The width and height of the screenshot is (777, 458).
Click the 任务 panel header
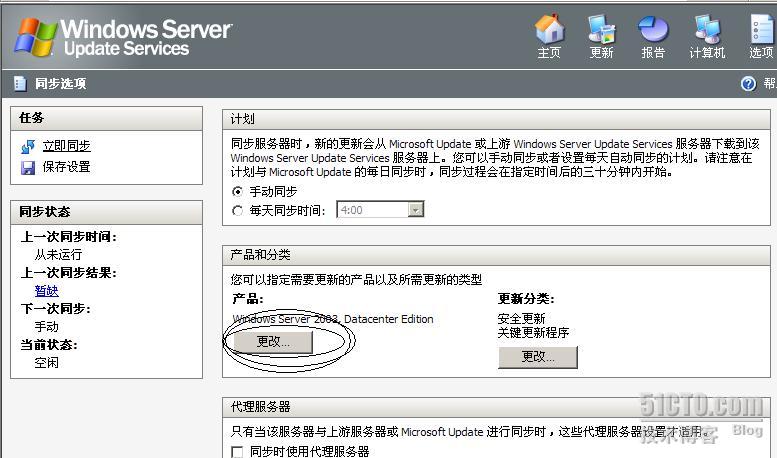(107, 118)
